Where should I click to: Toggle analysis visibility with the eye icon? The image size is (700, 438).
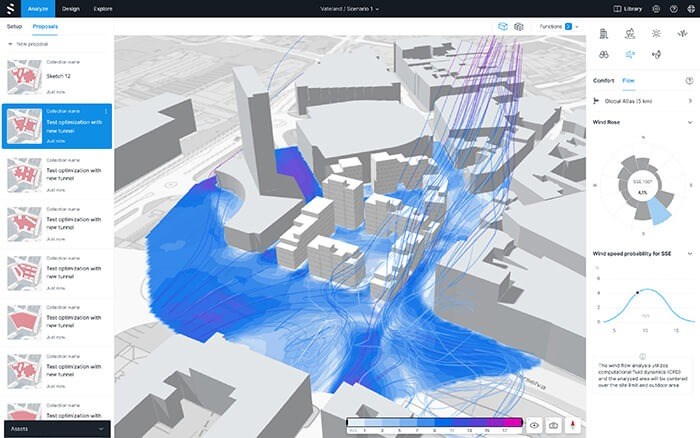coord(534,425)
